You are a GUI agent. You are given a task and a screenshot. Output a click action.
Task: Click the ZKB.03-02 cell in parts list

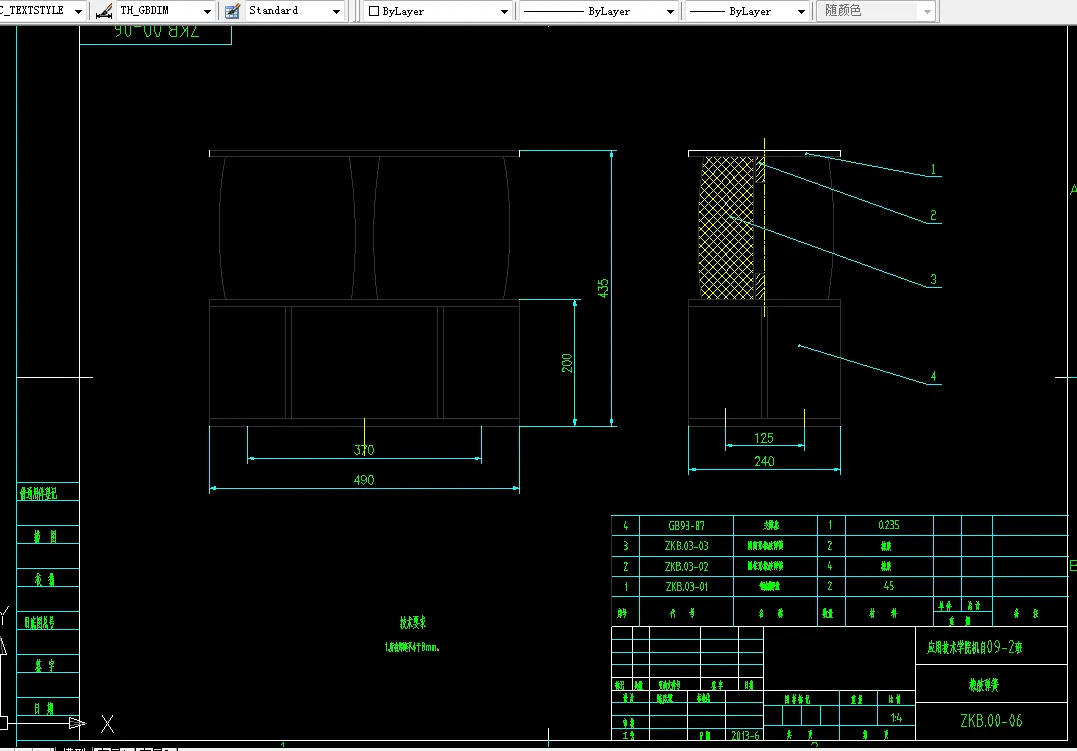pyautogui.click(x=686, y=566)
